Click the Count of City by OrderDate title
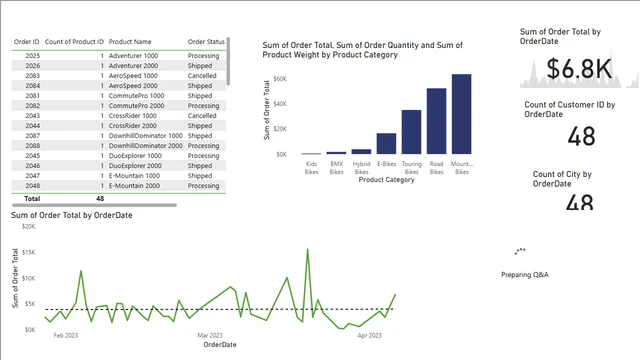 (562, 179)
